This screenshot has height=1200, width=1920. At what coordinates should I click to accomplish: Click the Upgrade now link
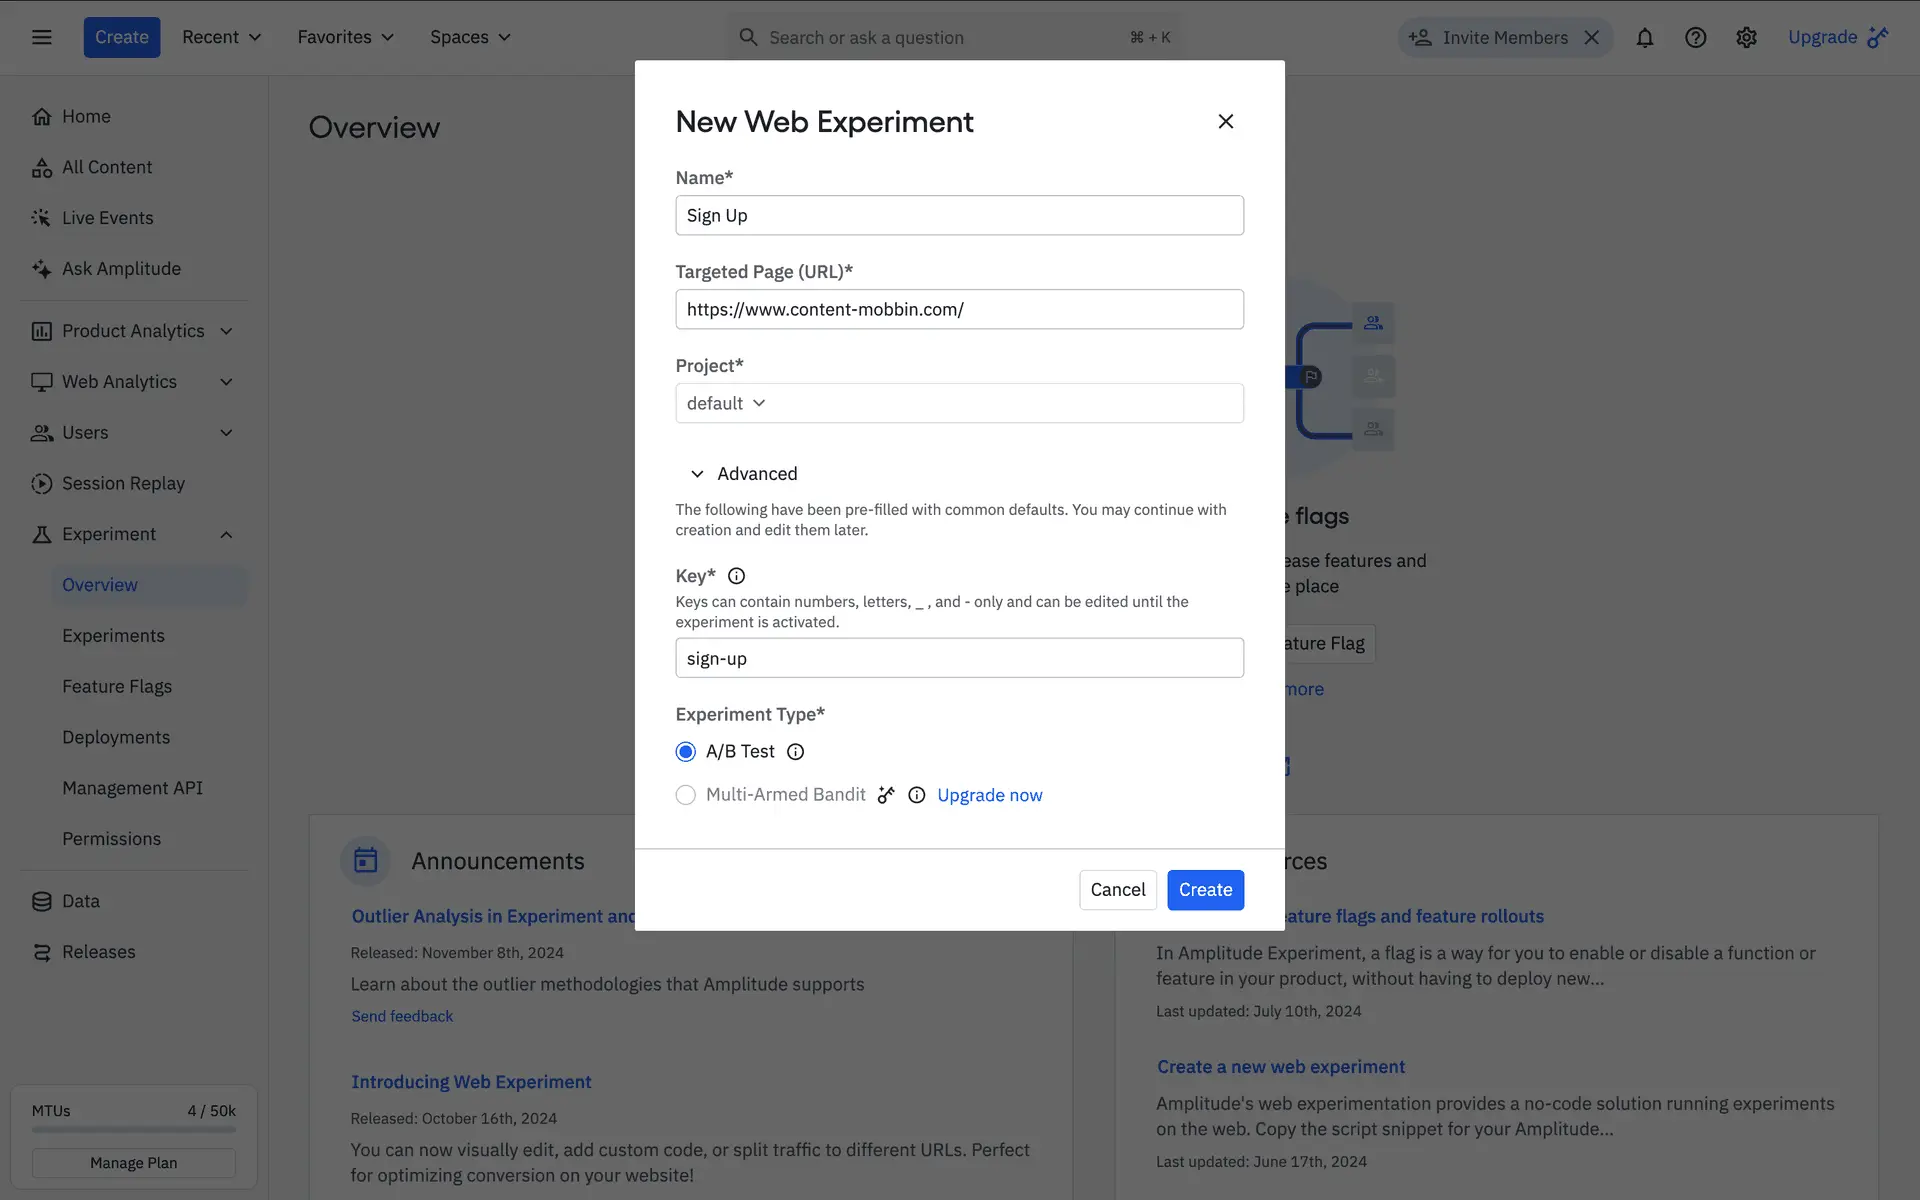[x=989, y=795]
